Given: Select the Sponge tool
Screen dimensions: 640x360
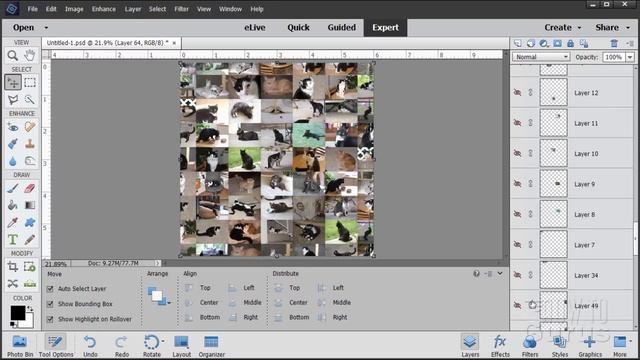Looking at the screenshot, I should click(29, 161).
